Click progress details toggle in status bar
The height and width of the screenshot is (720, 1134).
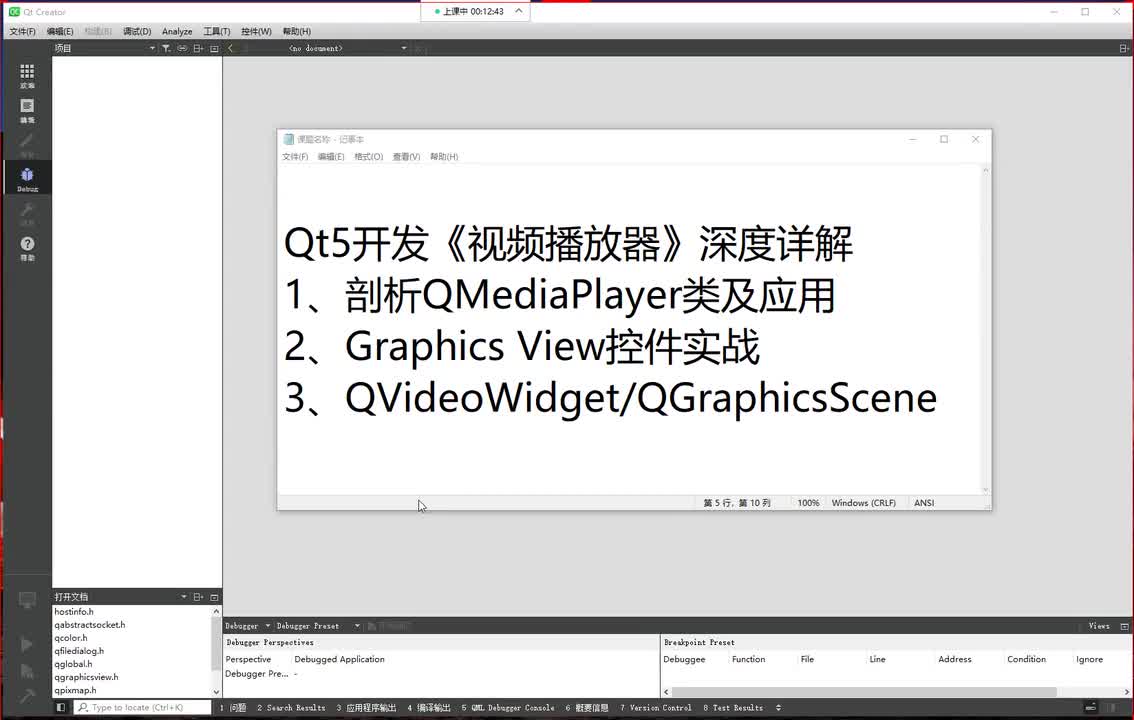pos(1091,708)
